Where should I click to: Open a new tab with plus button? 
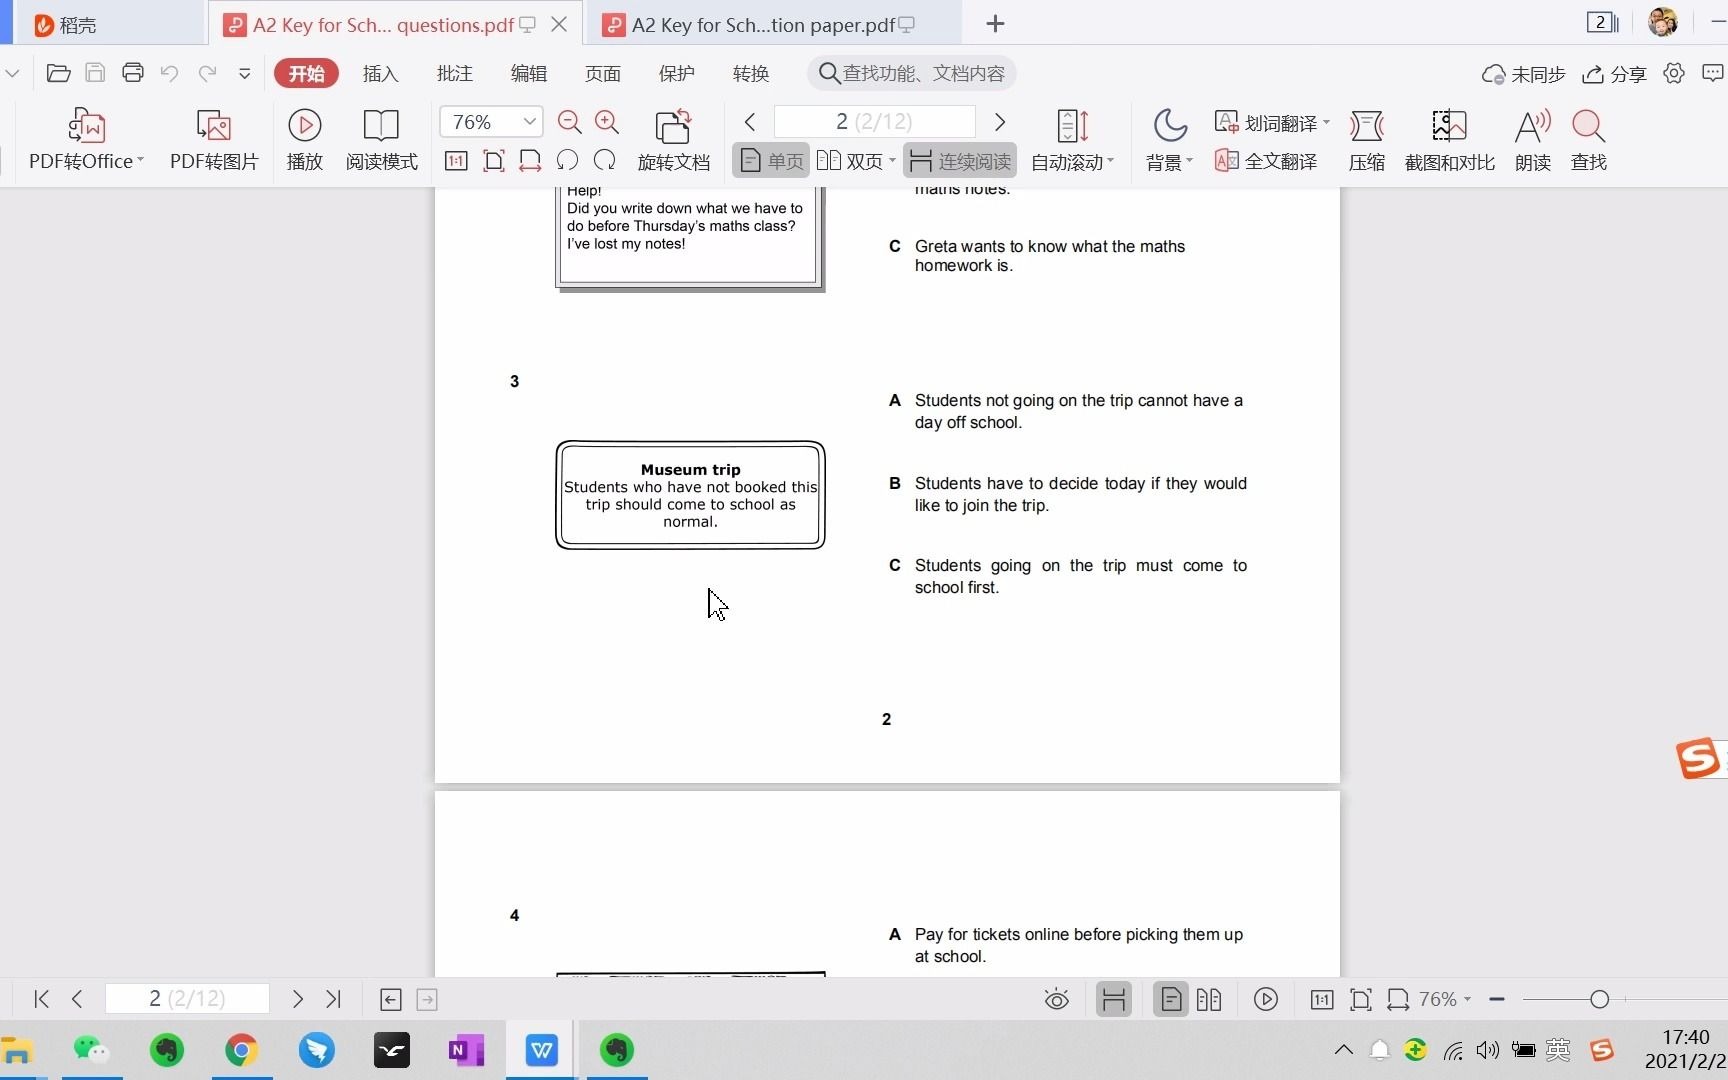[x=995, y=24]
